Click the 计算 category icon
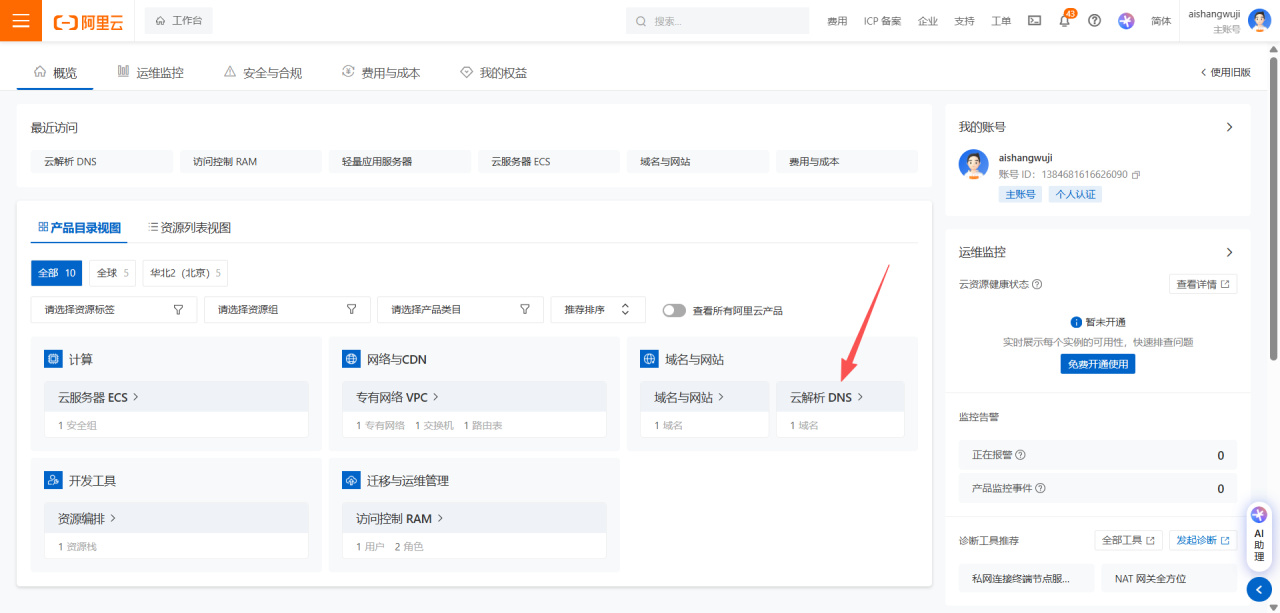Screen dimensions: 1280x613 (53, 359)
